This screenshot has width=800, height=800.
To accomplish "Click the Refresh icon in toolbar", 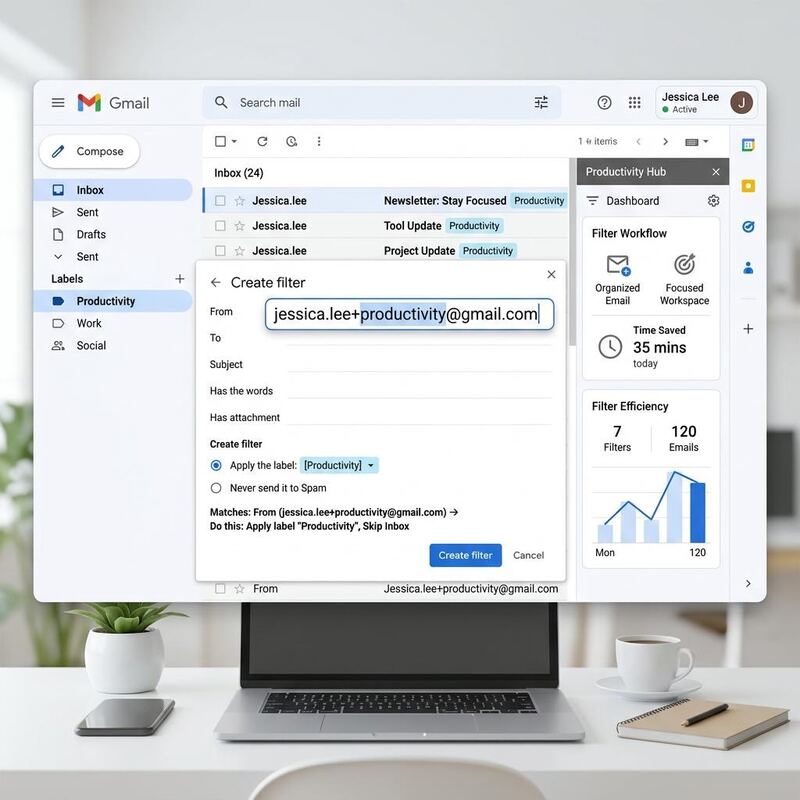I will 262,141.
